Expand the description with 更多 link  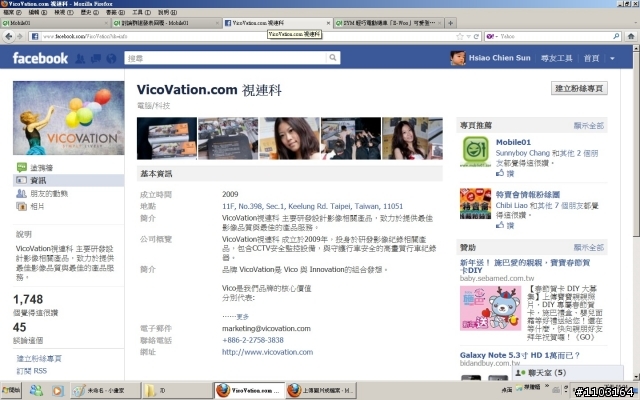coord(242,317)
